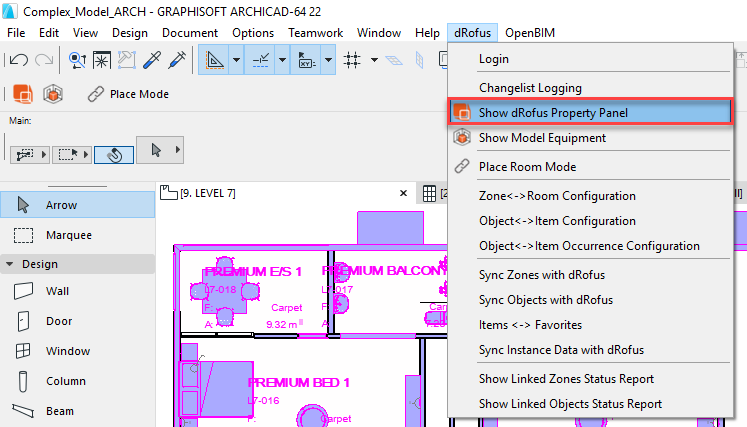Viewport: 747px width, 427px height.
Task: Open Object<->Item Occurrence Configuration
Action: (x=590, y=245)
